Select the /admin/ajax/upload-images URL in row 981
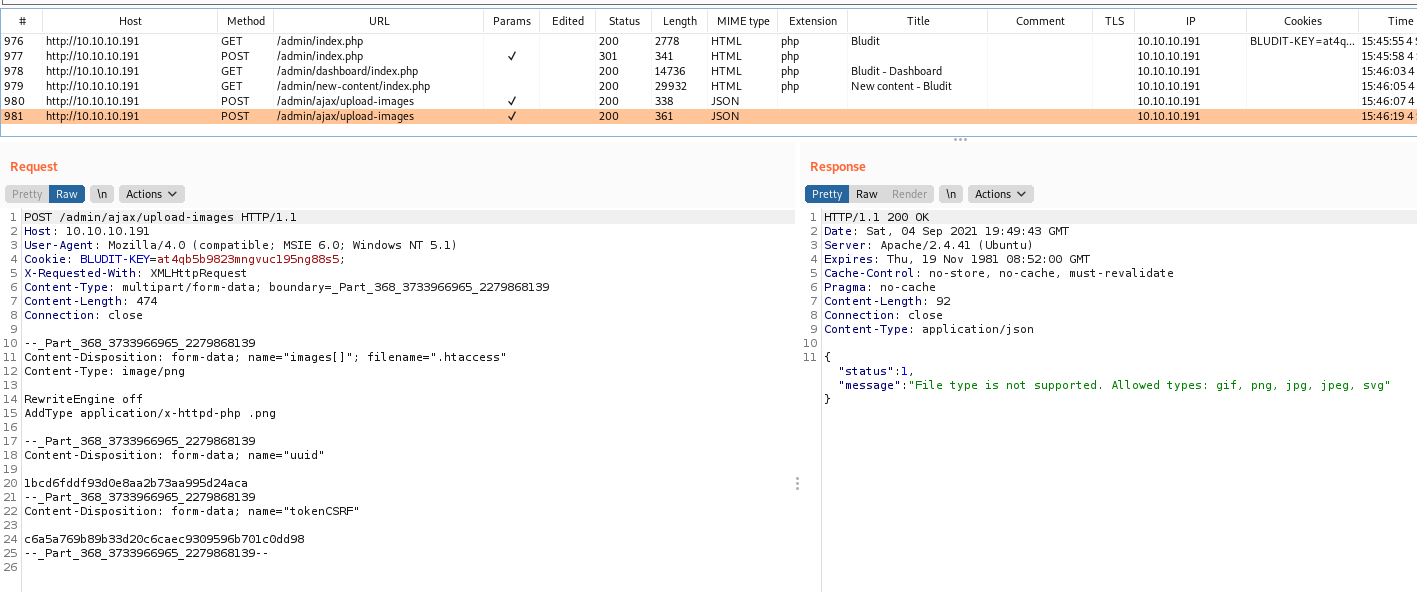The width and height of the screenshot is (1417, 592). 345,116
